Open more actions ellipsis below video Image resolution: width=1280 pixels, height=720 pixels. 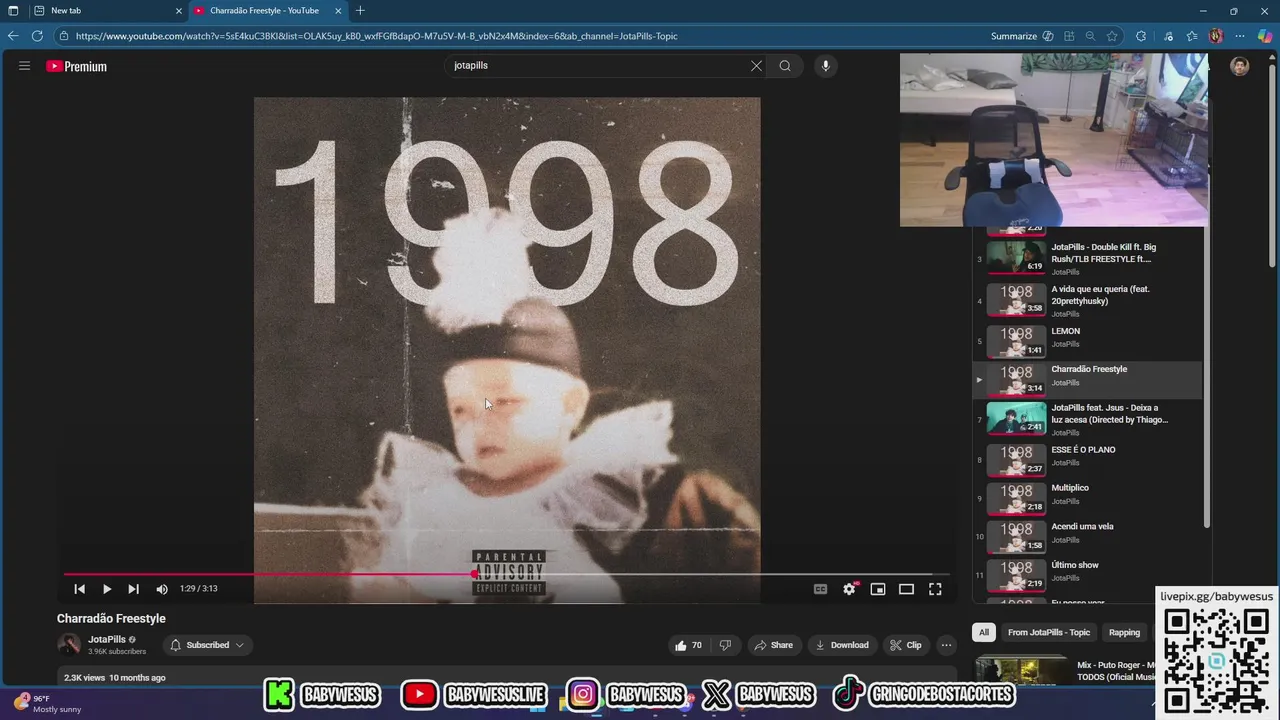click(x=946, y=645)
